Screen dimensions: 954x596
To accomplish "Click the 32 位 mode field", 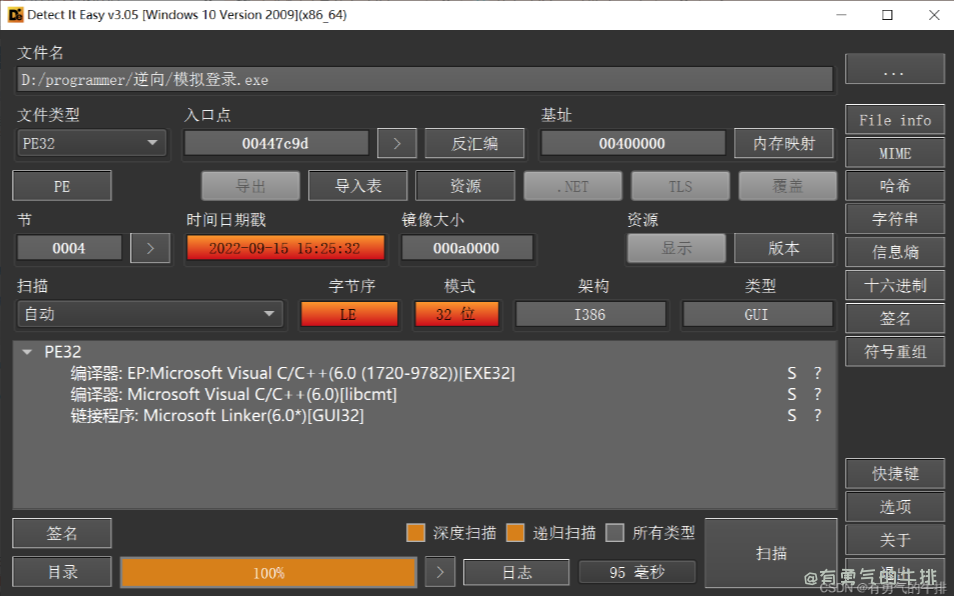I will pyautogui.click(x=456, y=314).
